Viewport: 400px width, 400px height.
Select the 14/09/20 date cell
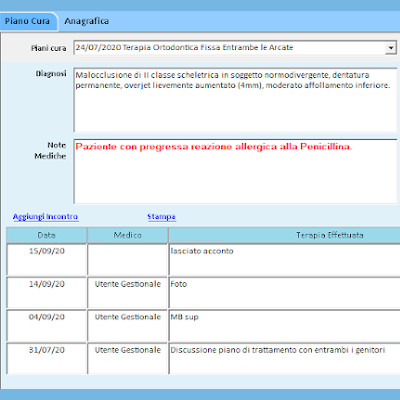[46, 292]
